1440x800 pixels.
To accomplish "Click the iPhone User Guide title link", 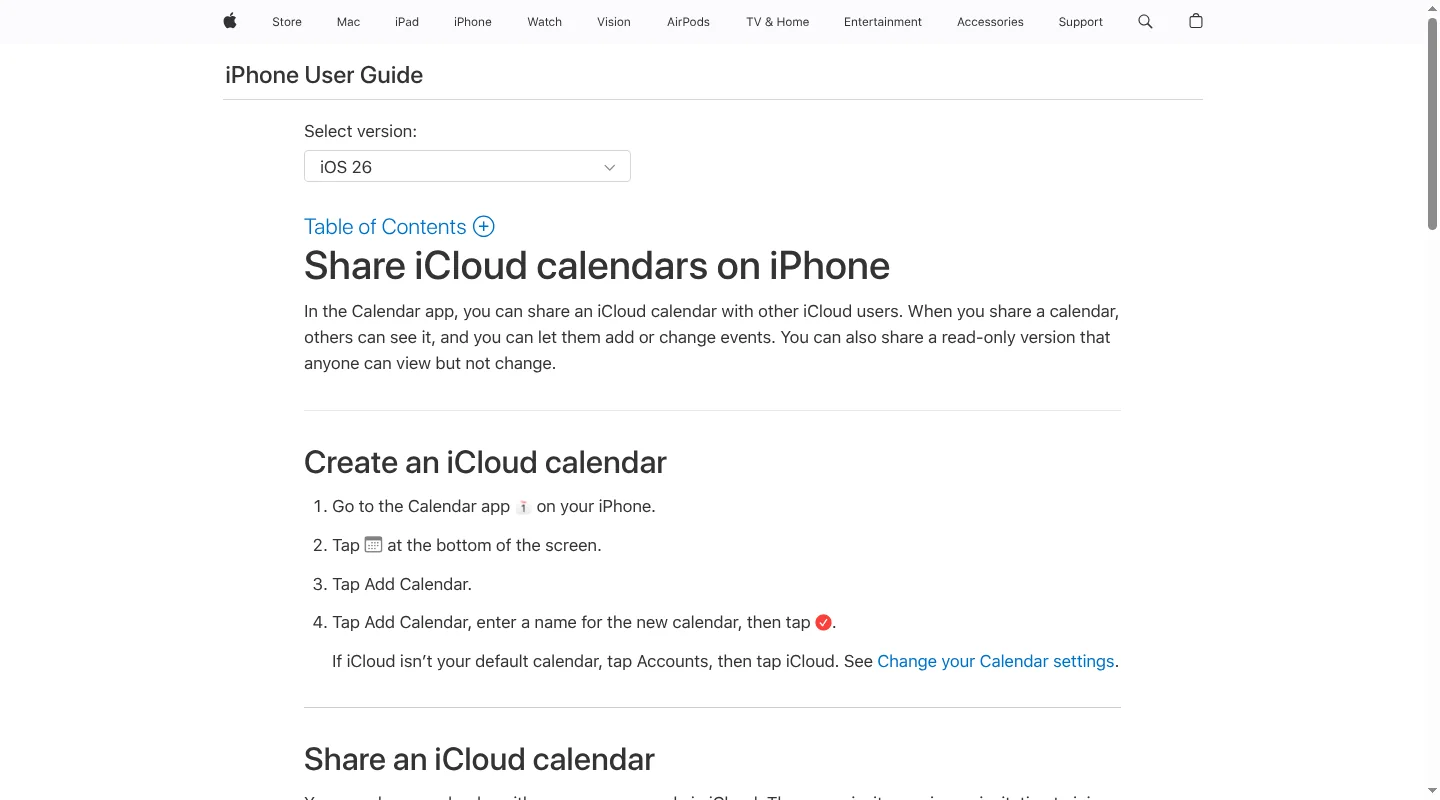I will (x=324, y=75).
